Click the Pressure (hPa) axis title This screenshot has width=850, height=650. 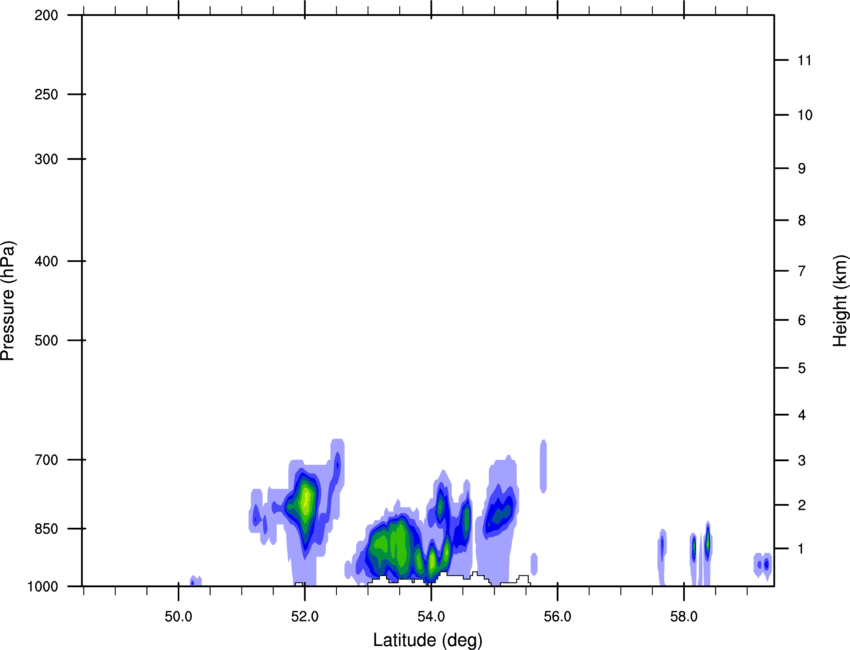(x=9, y=300)
